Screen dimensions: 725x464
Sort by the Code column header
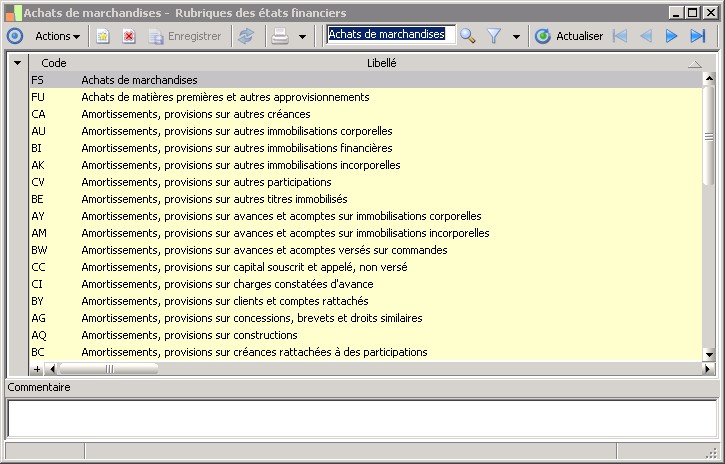54,63
